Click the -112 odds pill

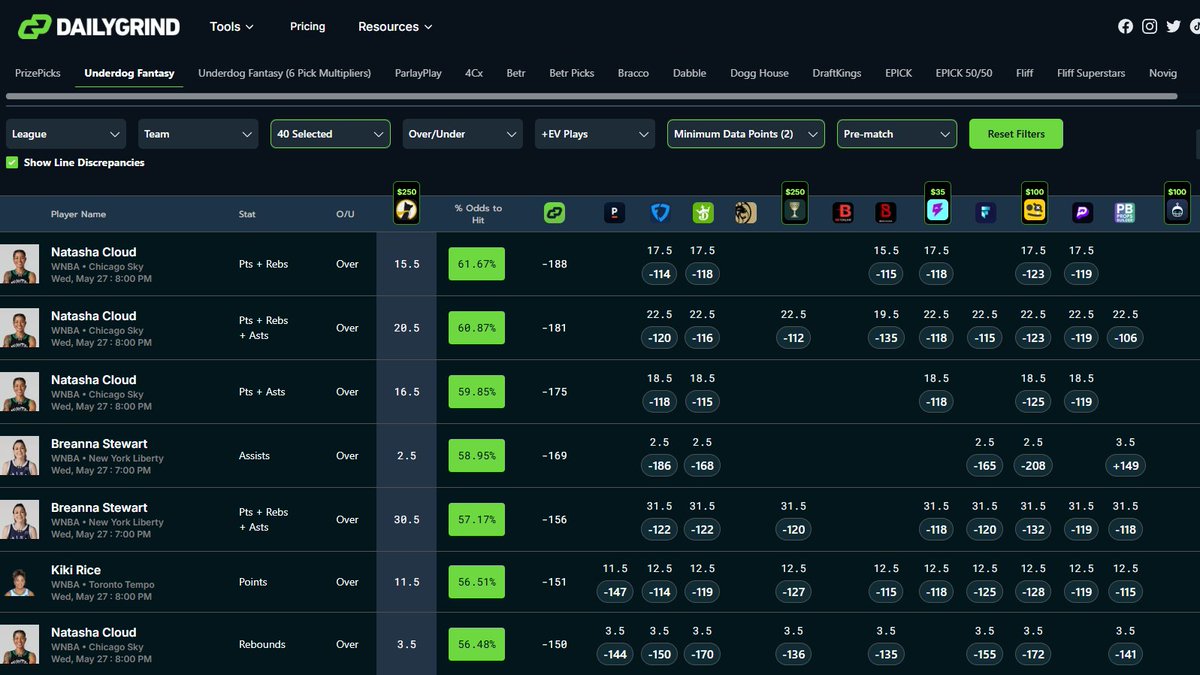click(794, 338)
